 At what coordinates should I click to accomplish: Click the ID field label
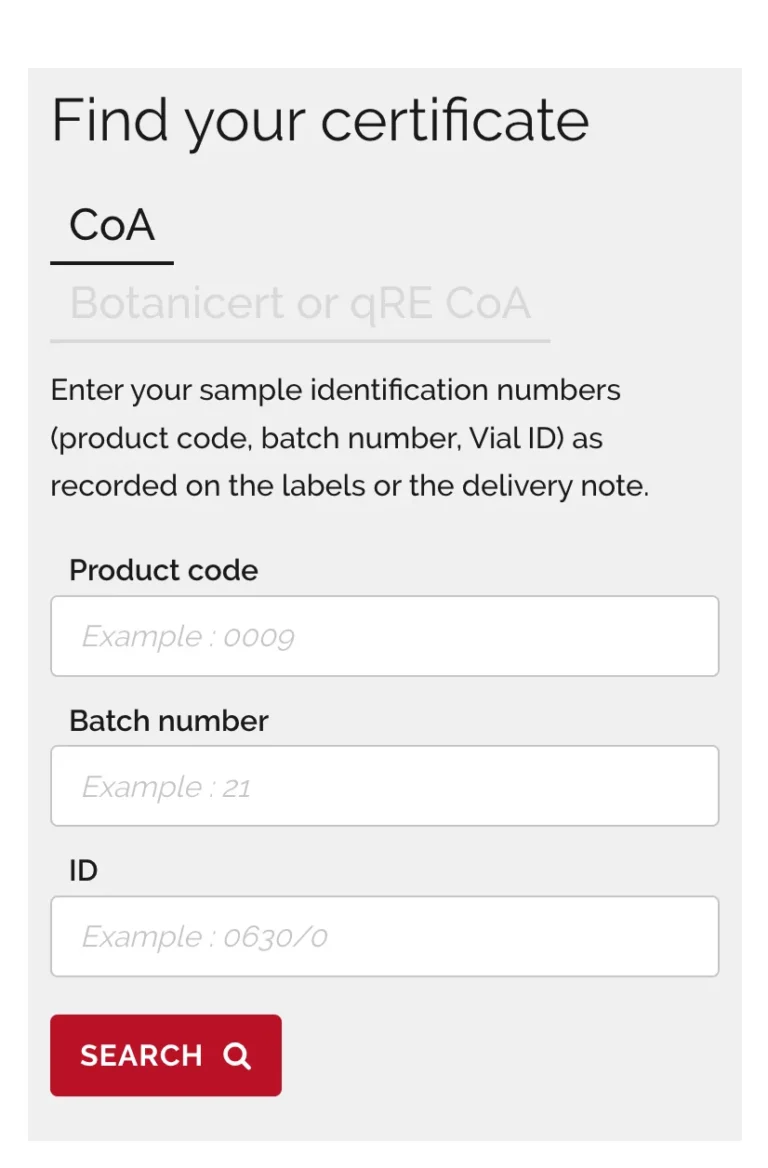pyautogui.click(x=84, y=871)
